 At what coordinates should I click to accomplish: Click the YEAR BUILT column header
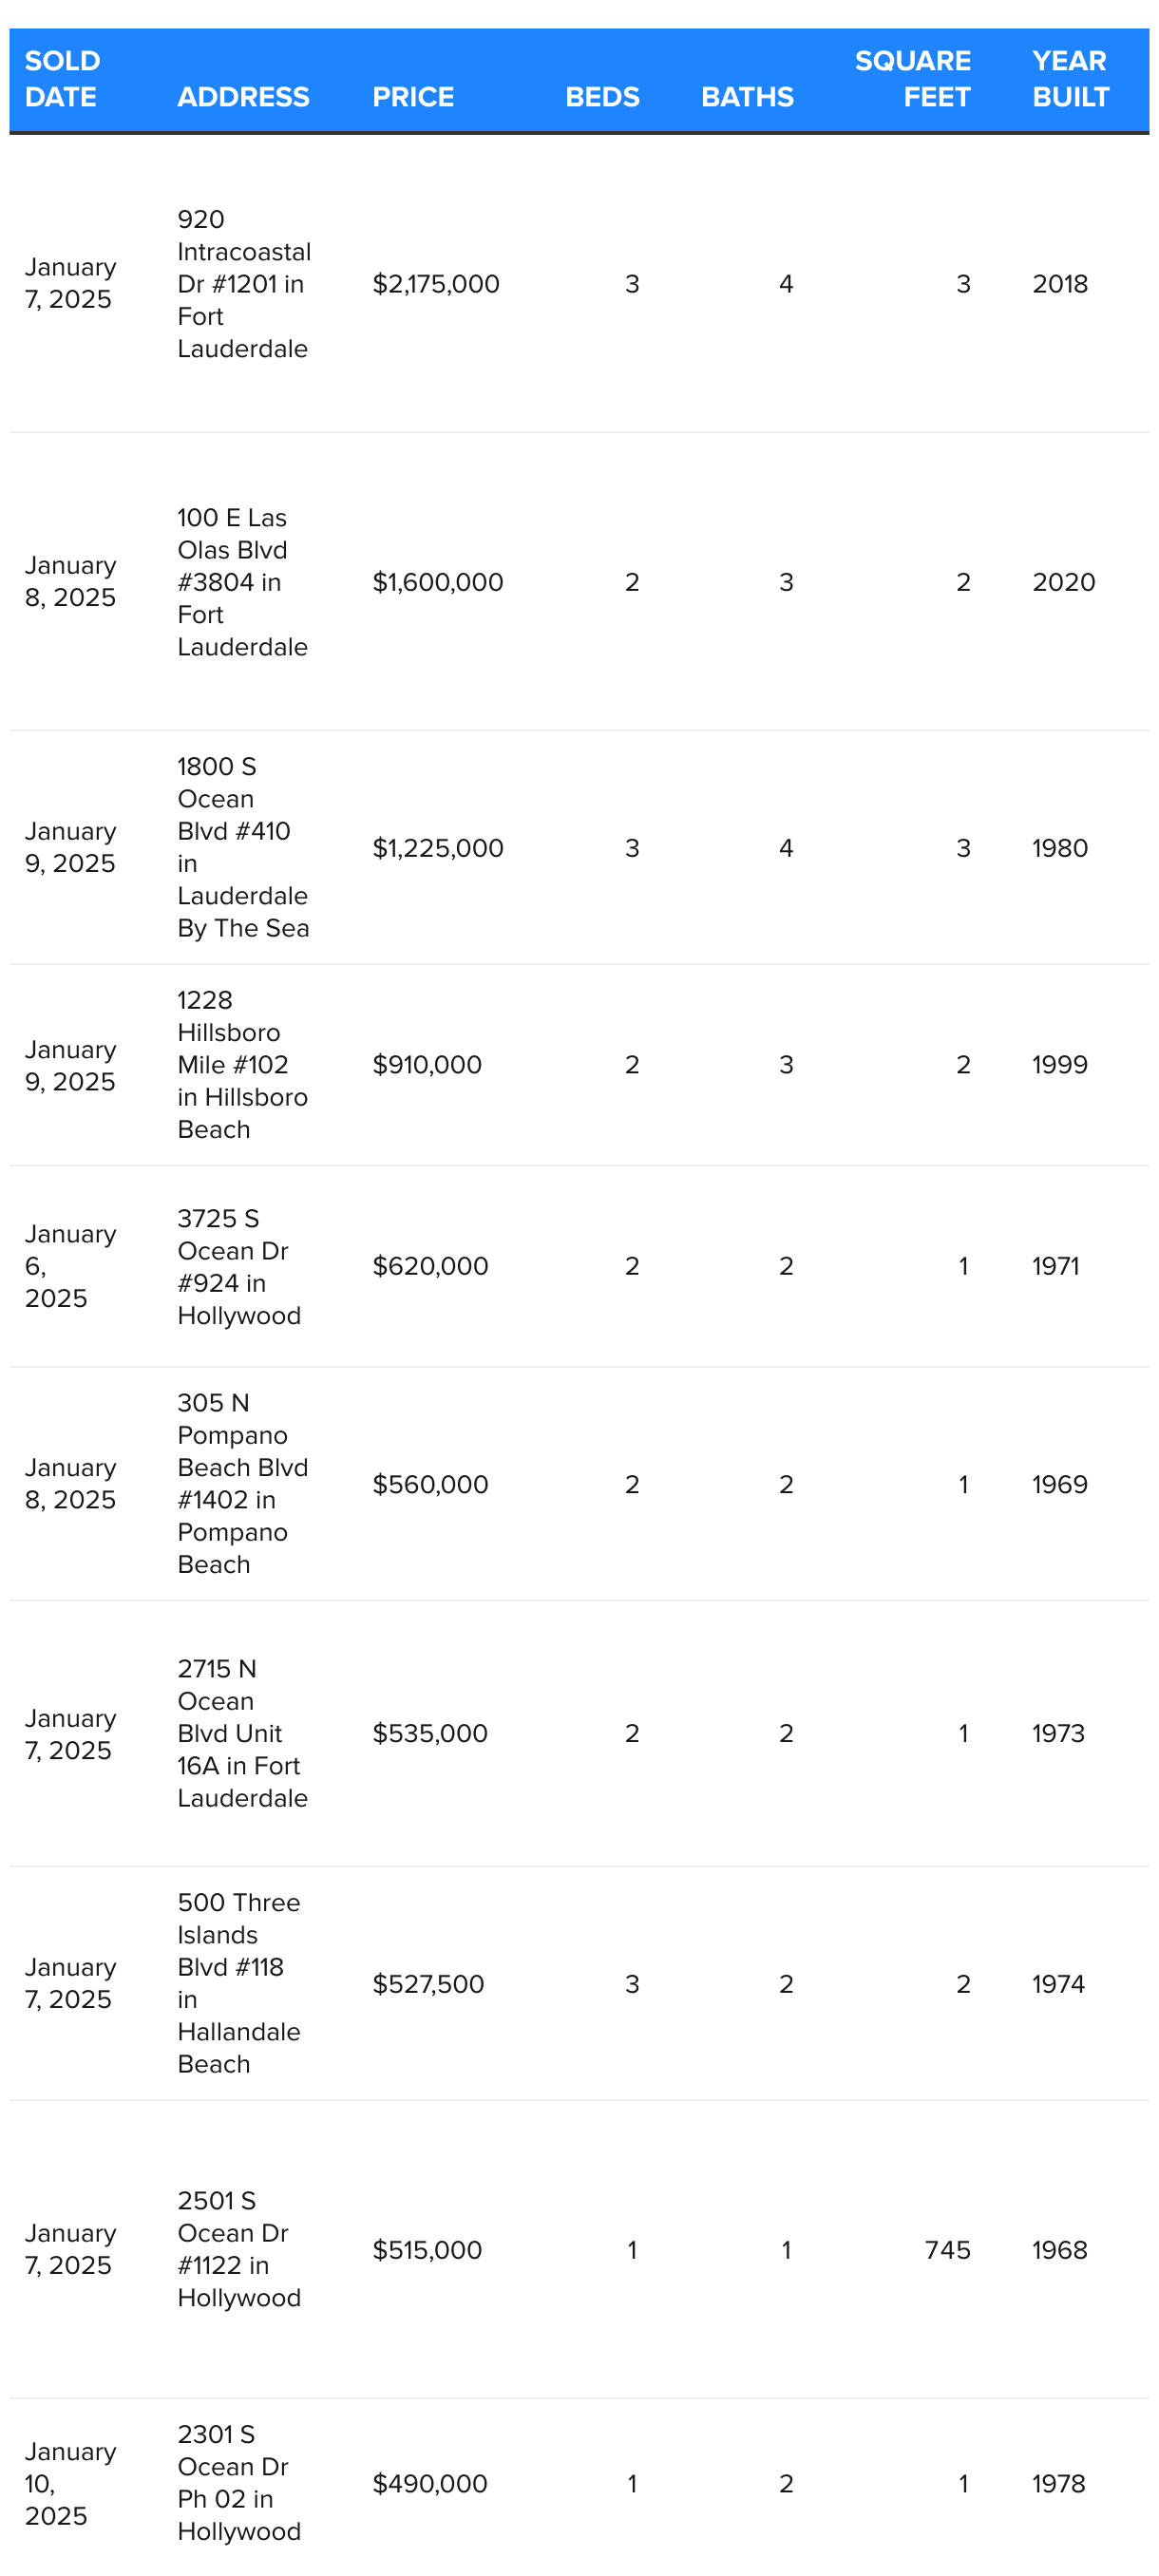(1070, 79)
